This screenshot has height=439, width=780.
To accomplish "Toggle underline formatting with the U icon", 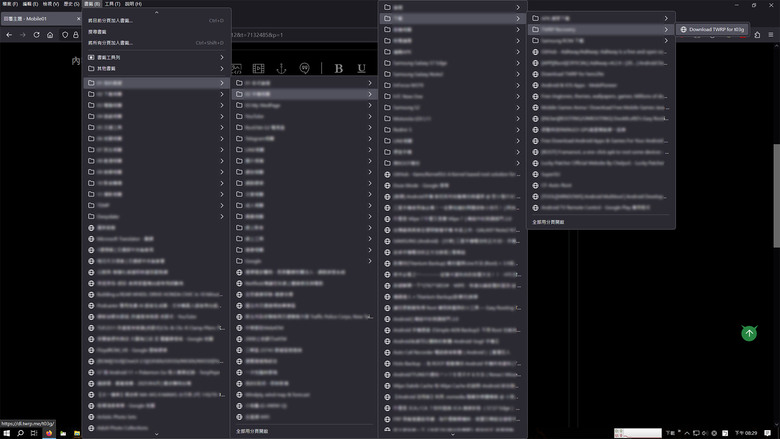I will (362, 69).
